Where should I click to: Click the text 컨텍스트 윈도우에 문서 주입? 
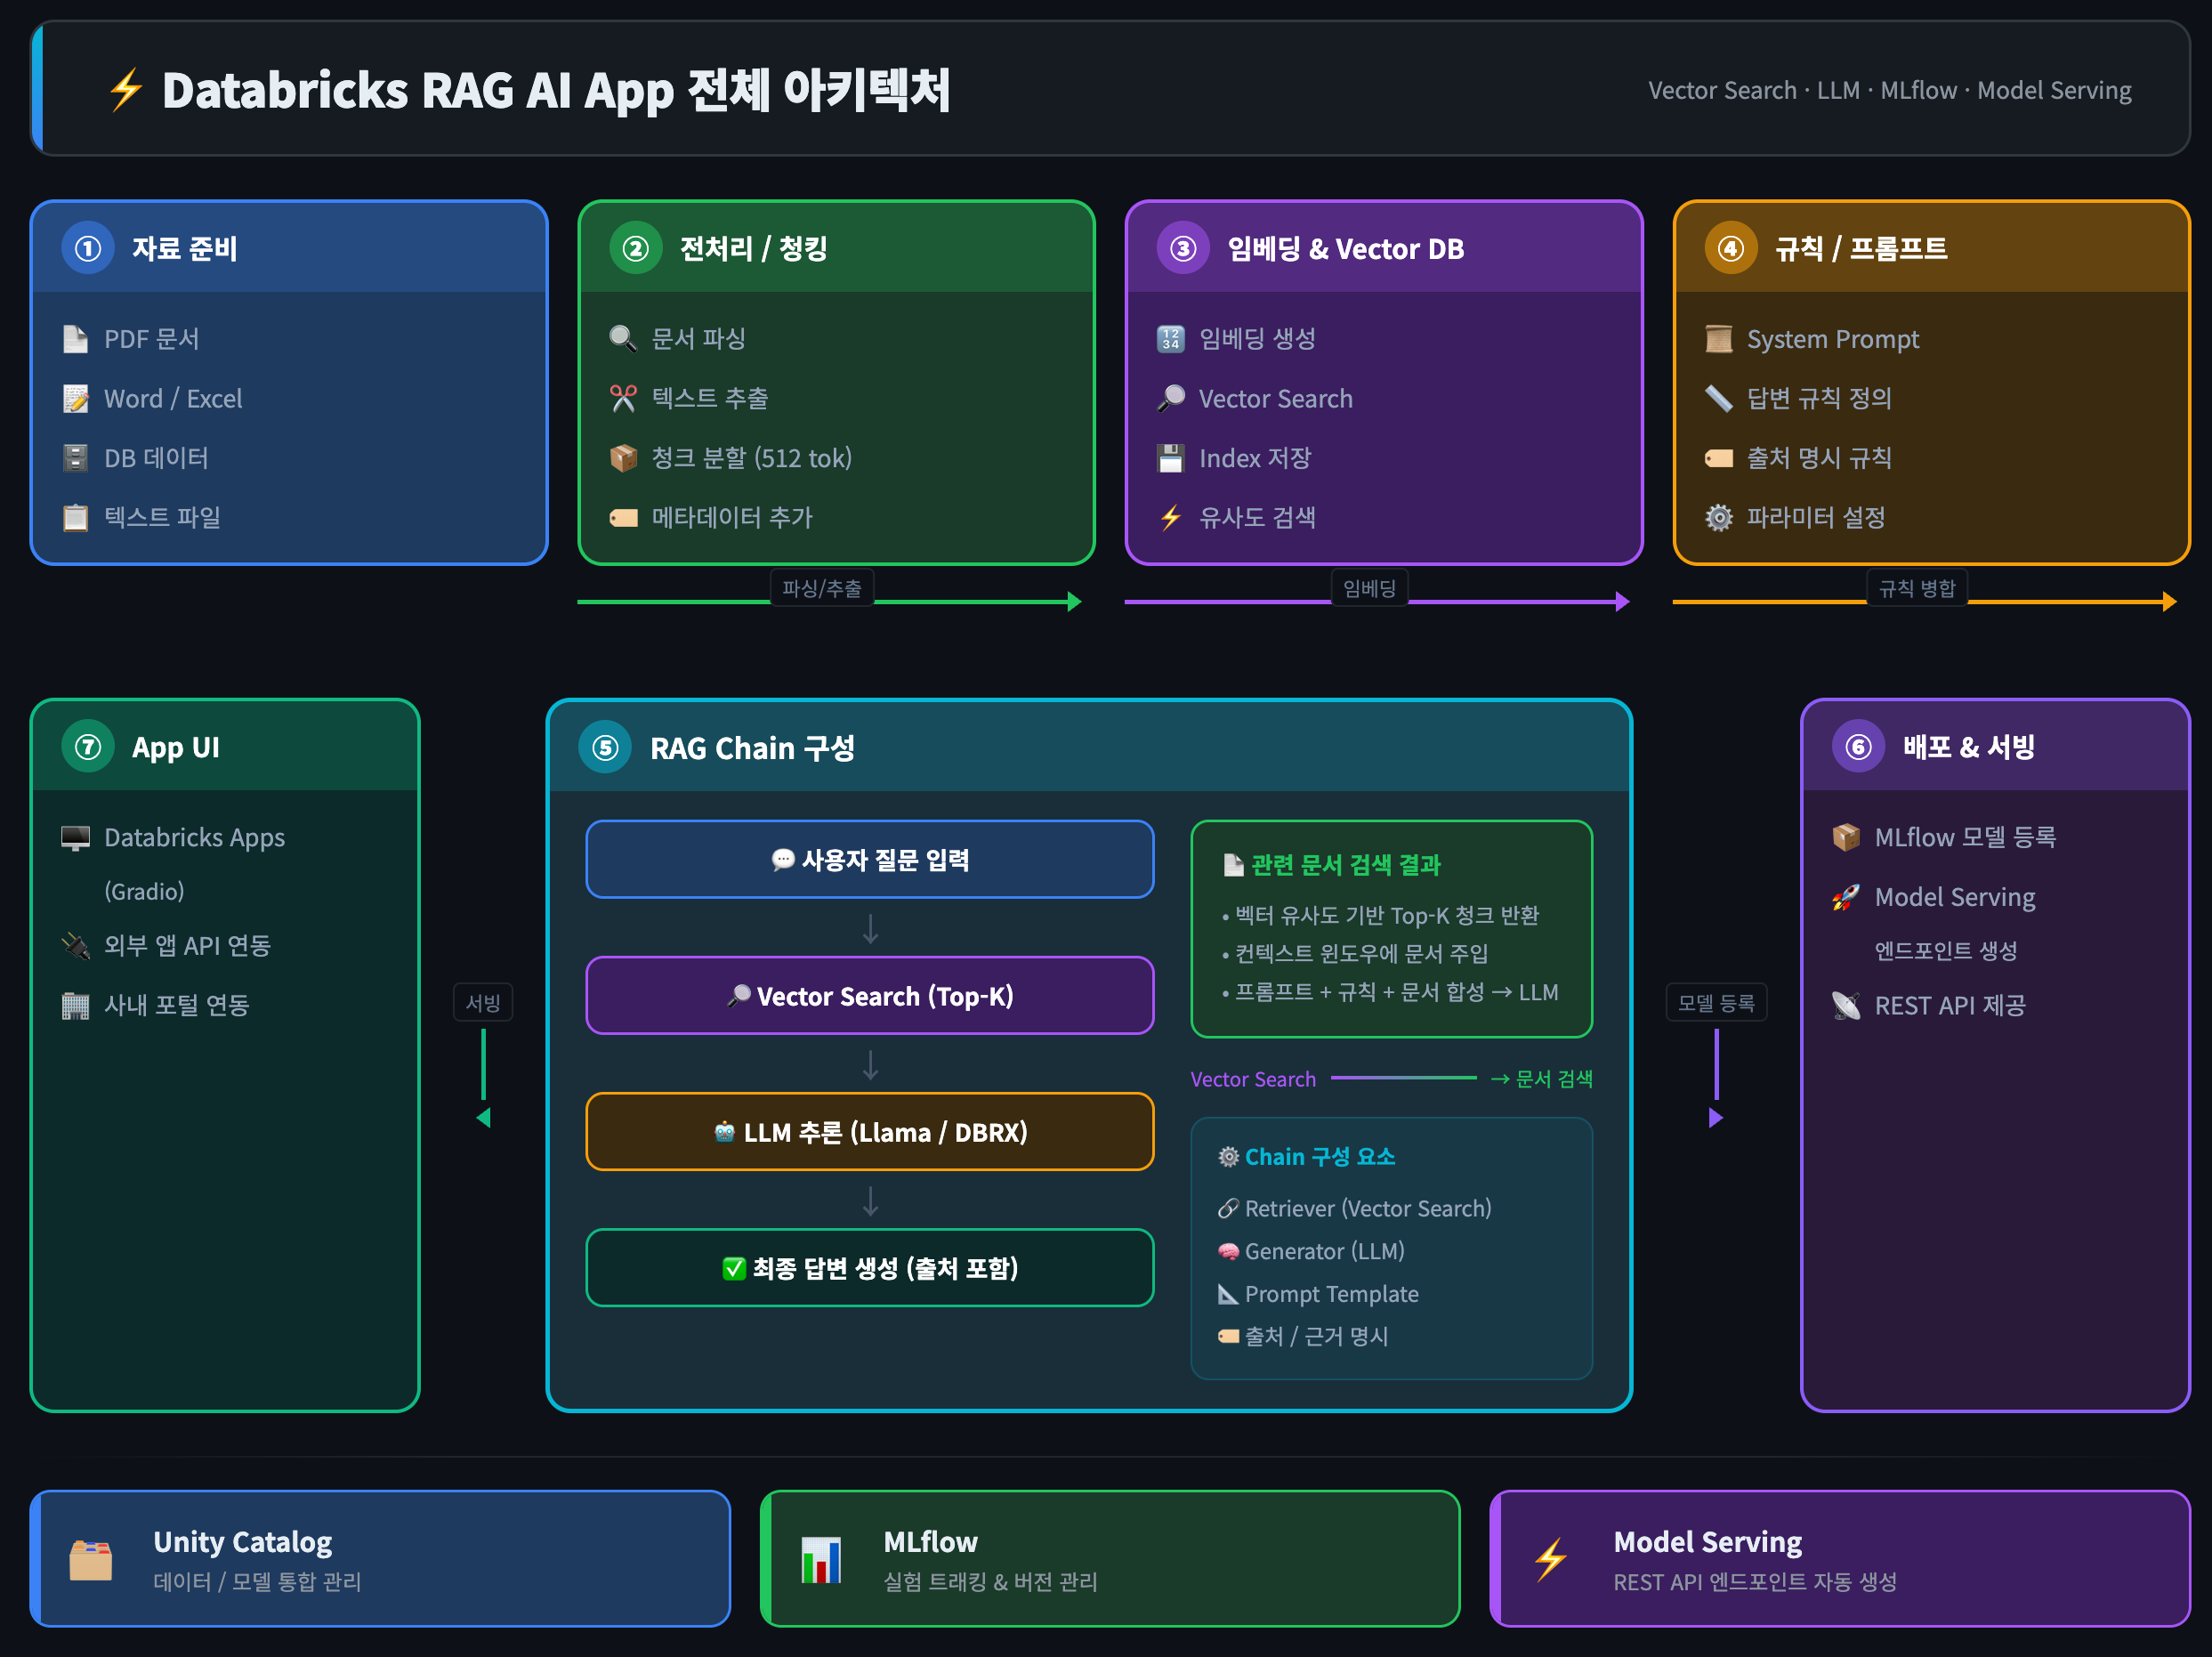(x=1361, y=954)
